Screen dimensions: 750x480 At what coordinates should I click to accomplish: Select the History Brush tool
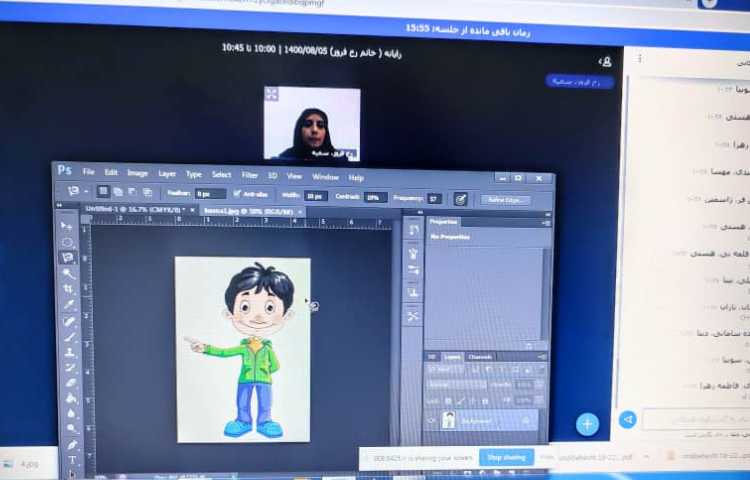[71, 367]
